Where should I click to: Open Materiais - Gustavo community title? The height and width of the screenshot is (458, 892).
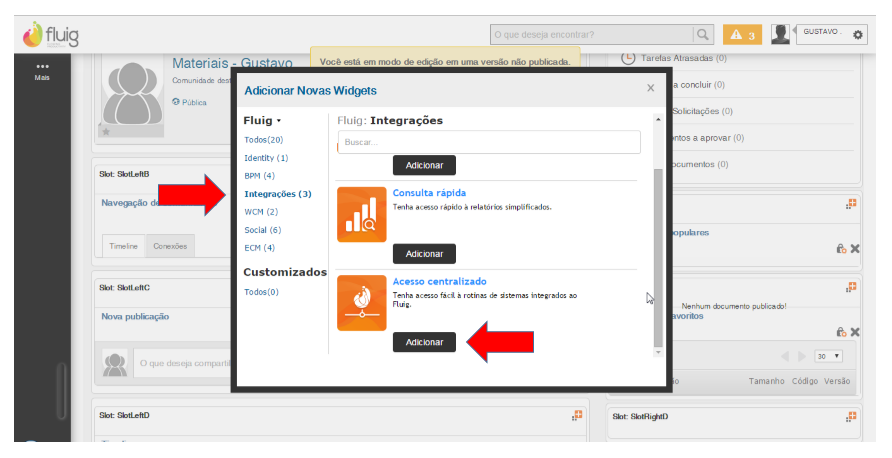pos(232,63)
